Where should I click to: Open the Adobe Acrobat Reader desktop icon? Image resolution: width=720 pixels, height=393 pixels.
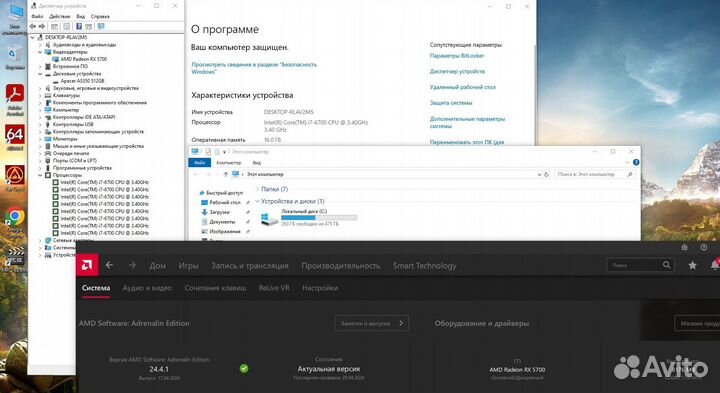pyautogui.click(x=15, y=94)
